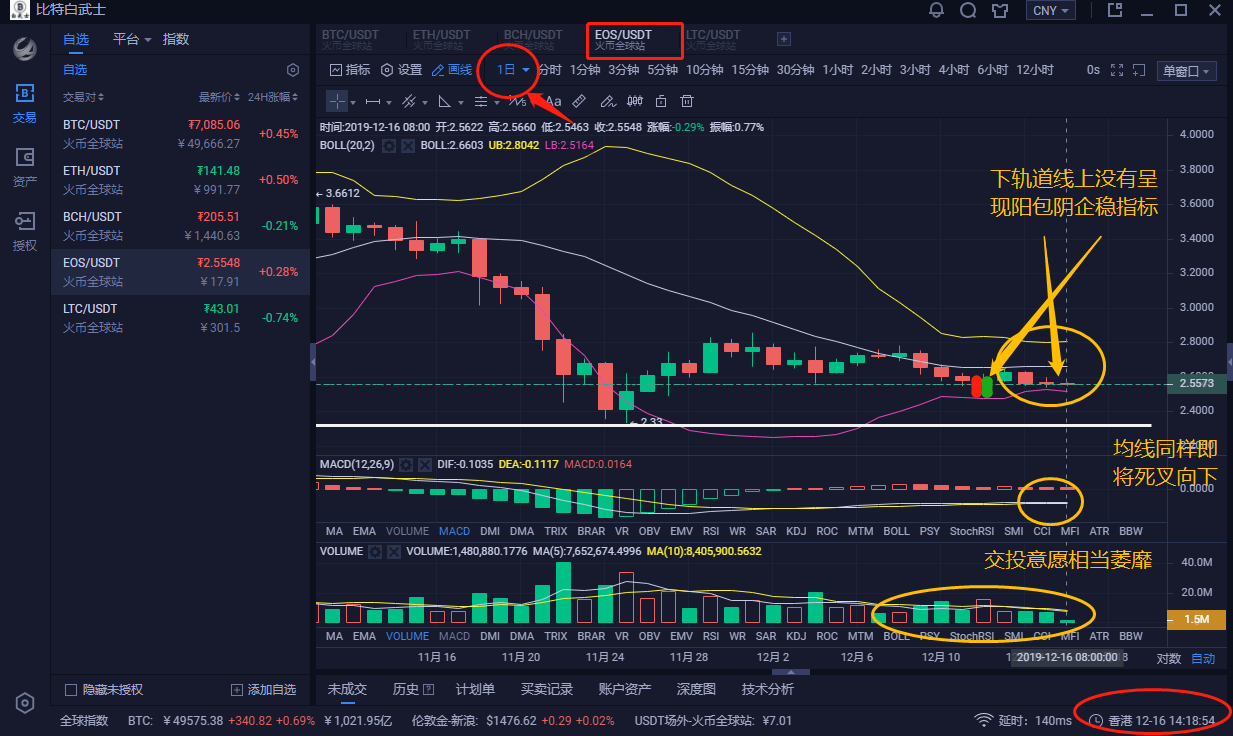Close the BOLL indicator with X
Viewport: 1233px width, 736px height.
point(407,145)
